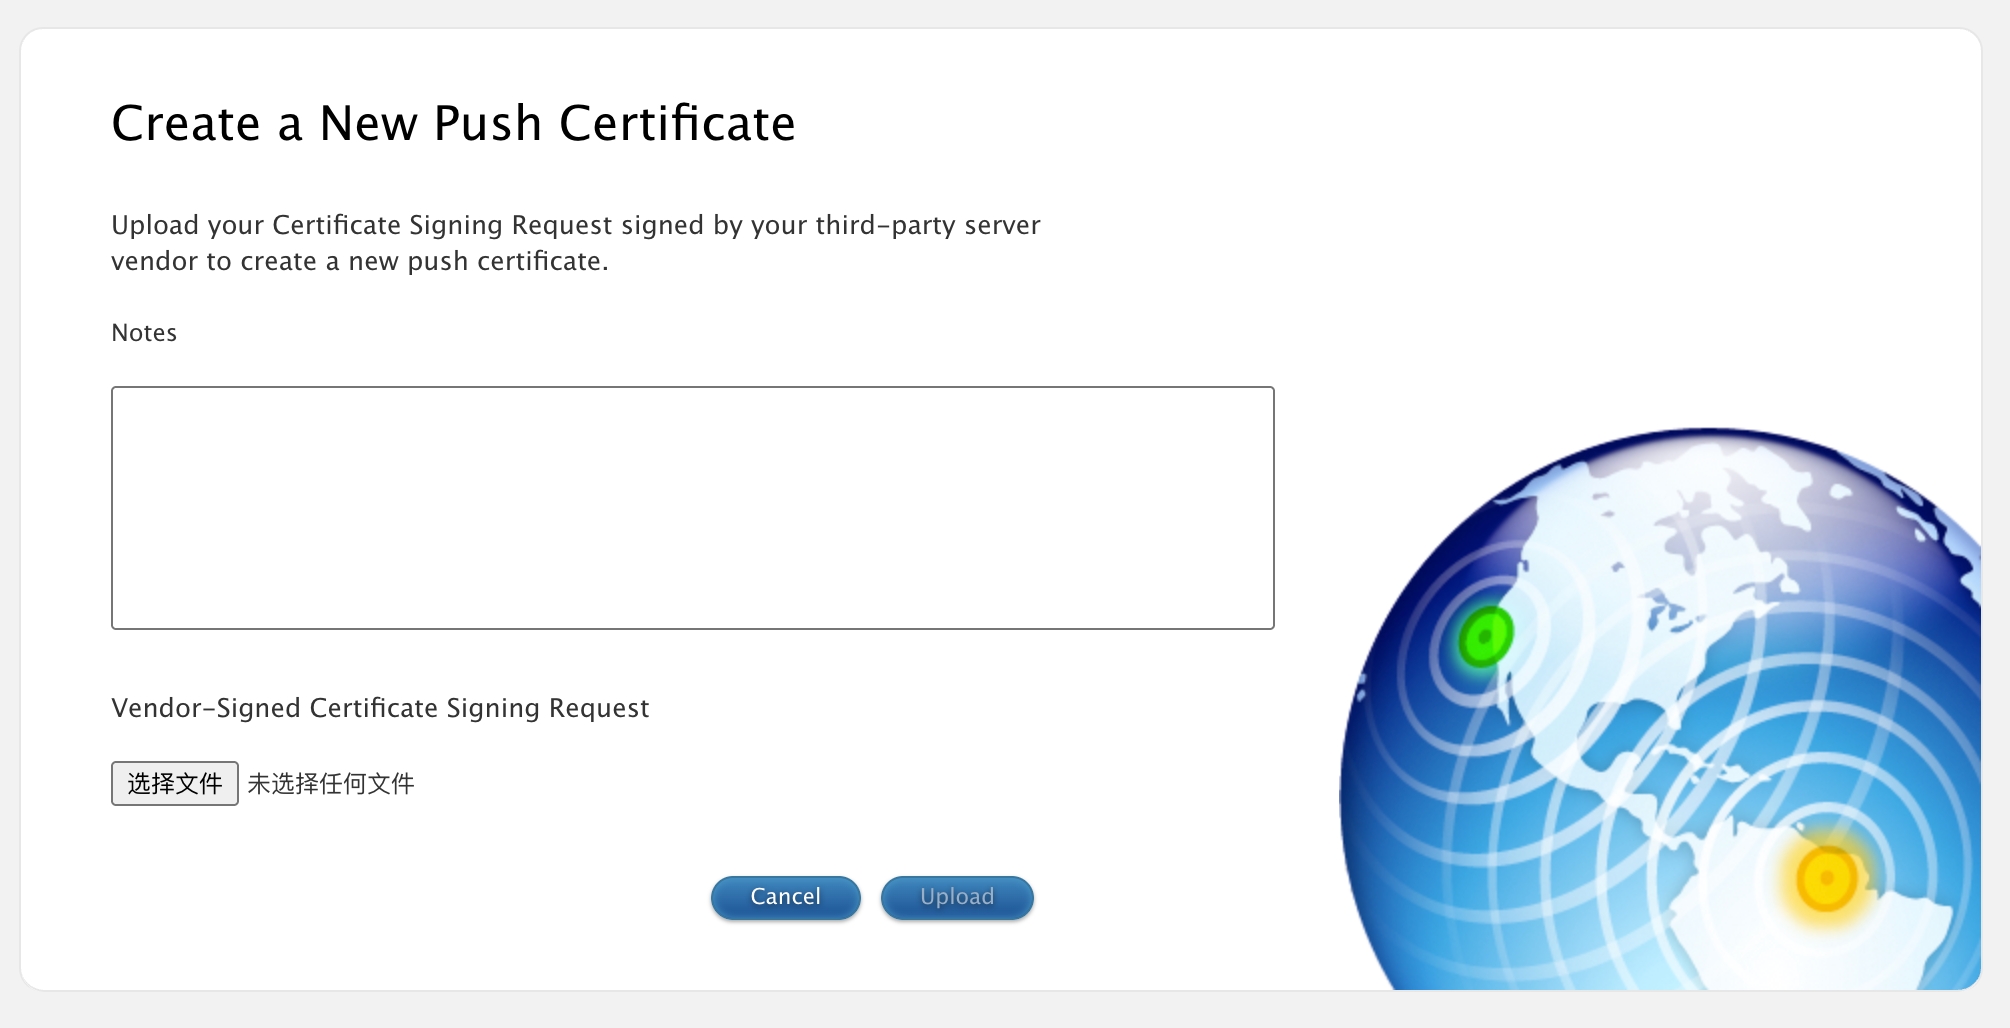Image resolution: width=2010 pixels, height=1028 pixels.
Task: Click the Upload your Certificate Signing Request description
Action: click(576, 243)
